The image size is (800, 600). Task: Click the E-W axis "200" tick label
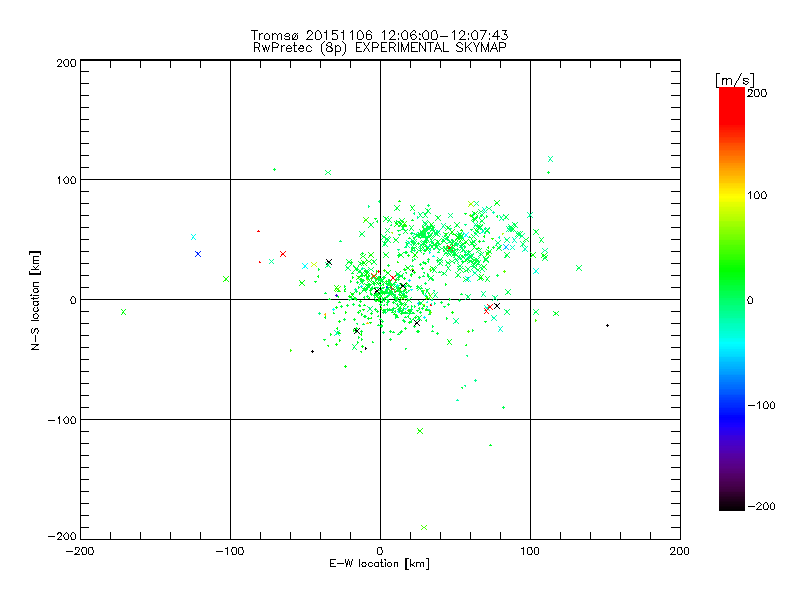coord(680,552)
